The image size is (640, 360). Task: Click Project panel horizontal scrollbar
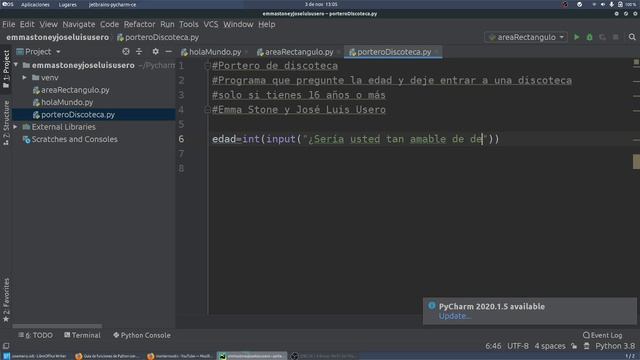point(57,326)
